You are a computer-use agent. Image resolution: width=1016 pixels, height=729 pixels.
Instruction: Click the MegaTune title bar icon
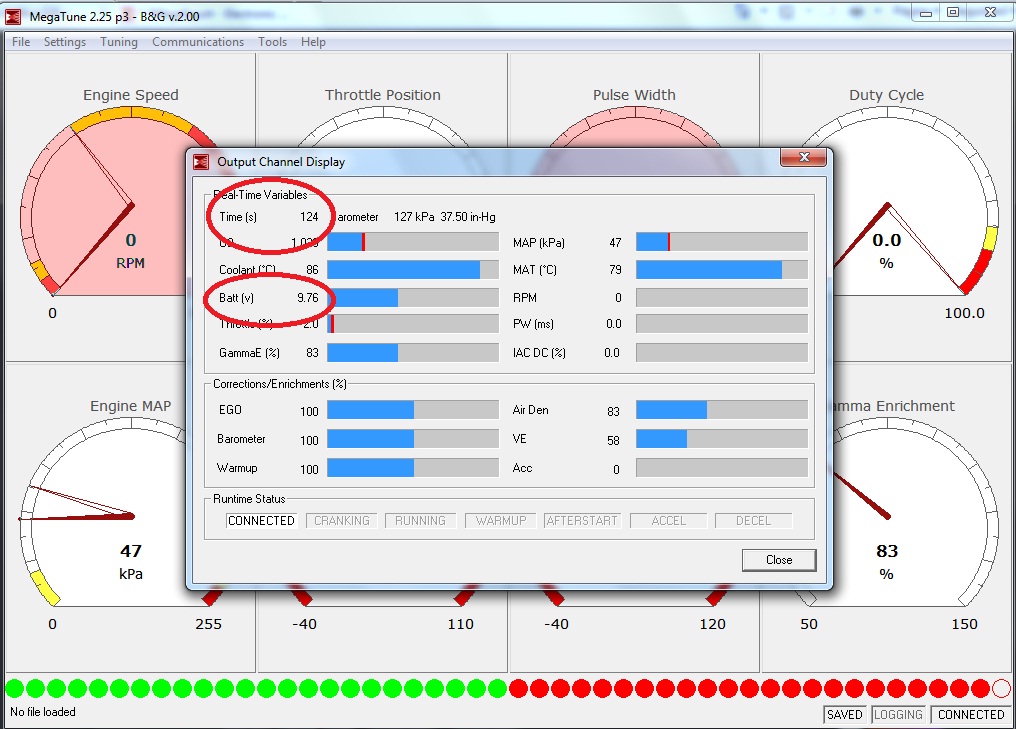tap(13, 14)
